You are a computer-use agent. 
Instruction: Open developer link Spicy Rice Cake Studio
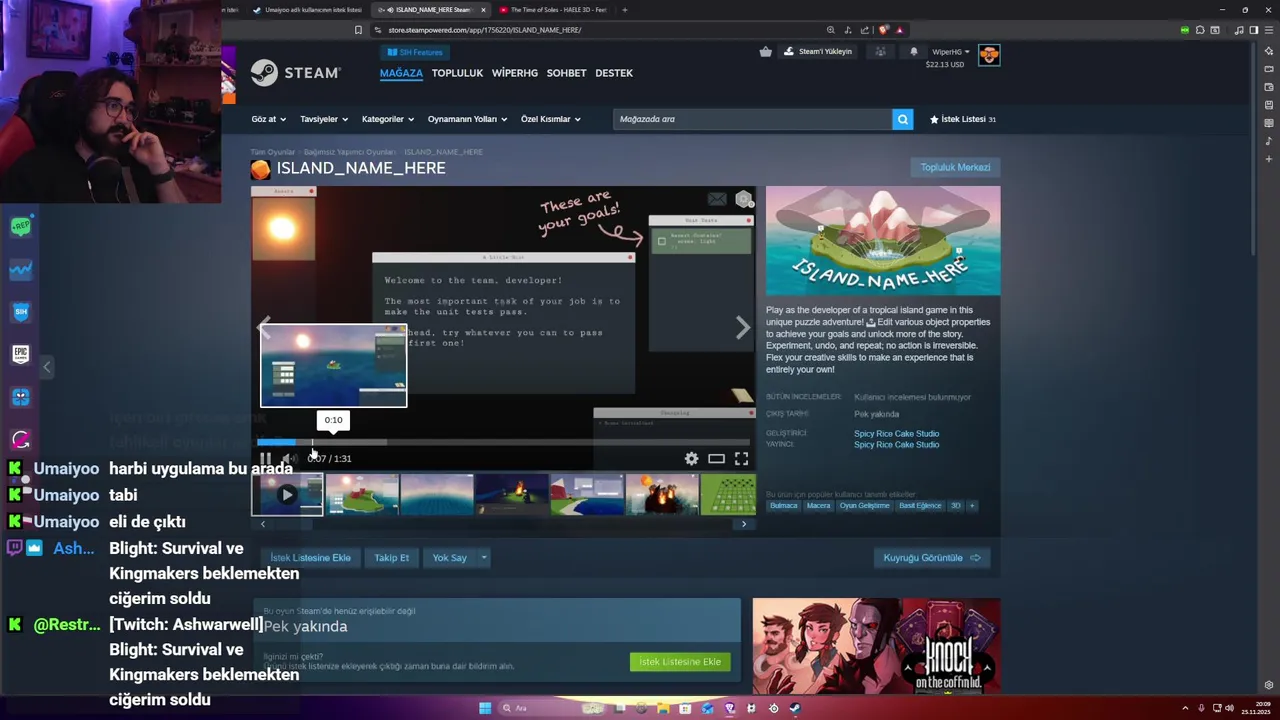[896, 434]
